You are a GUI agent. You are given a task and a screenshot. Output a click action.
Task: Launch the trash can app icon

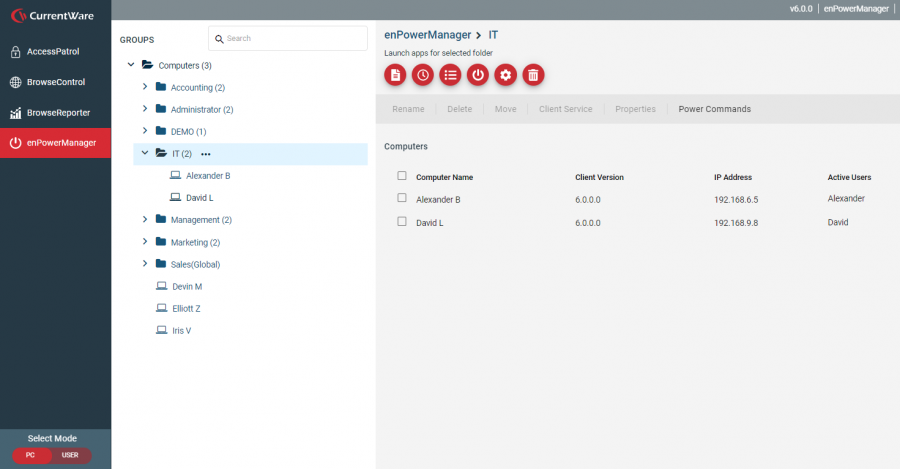[533, 75]
